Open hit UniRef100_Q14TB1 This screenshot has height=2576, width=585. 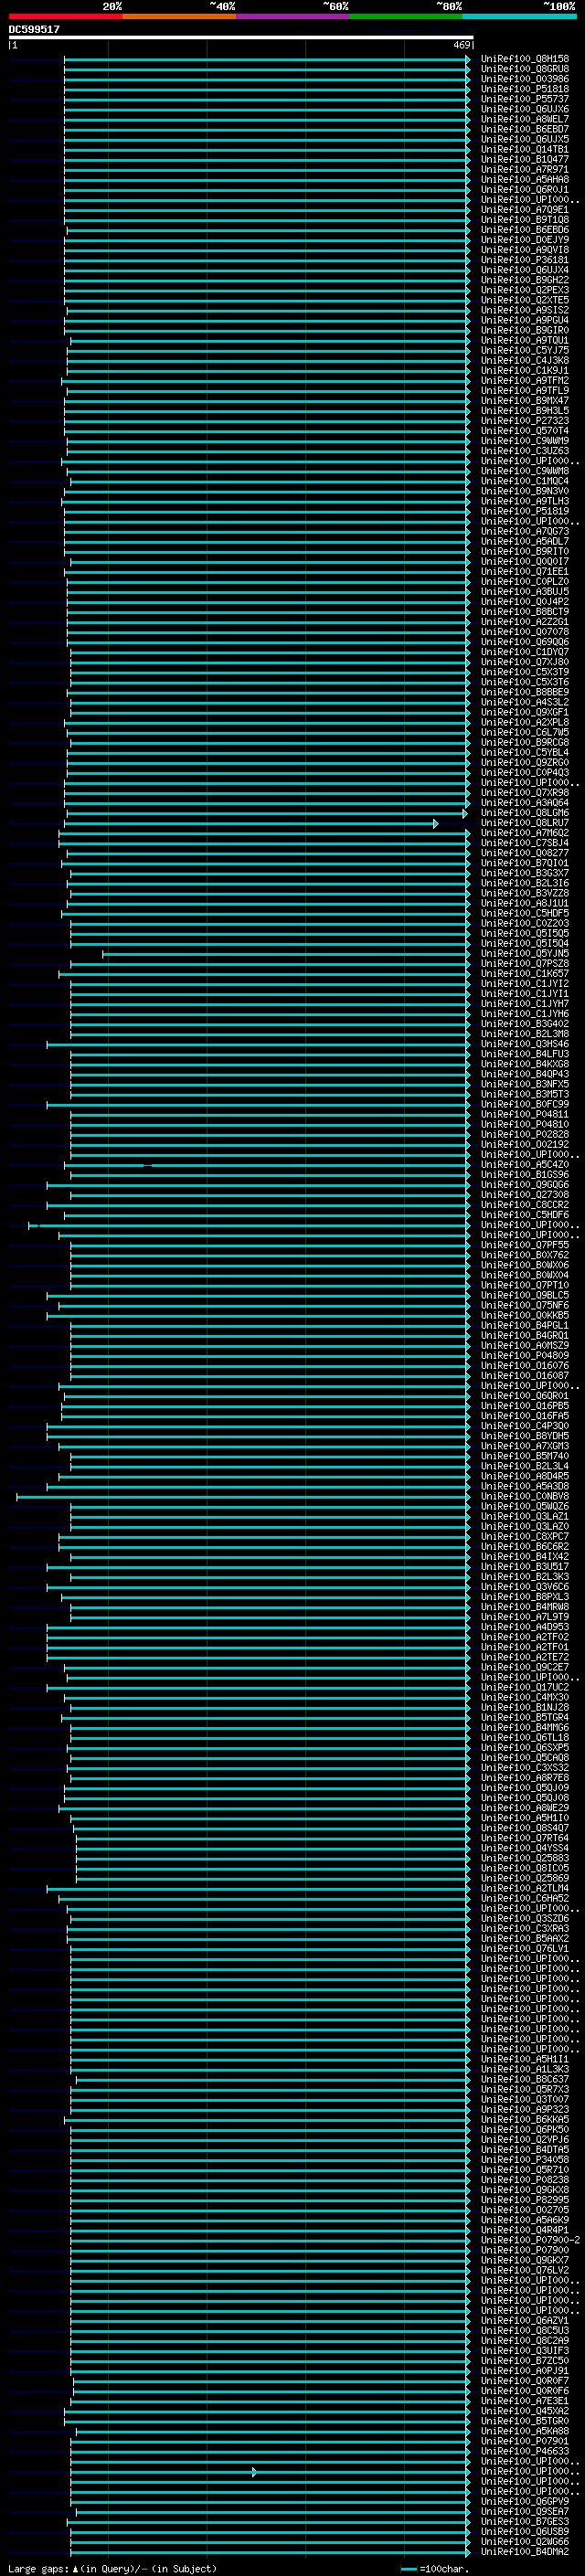(x=524, y=149)
